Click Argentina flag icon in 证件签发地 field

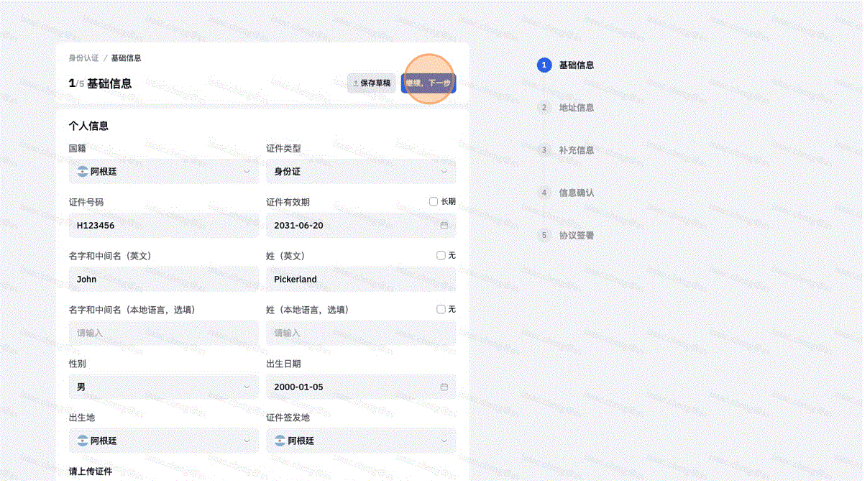pyautogui.click(x=280, y=440)
